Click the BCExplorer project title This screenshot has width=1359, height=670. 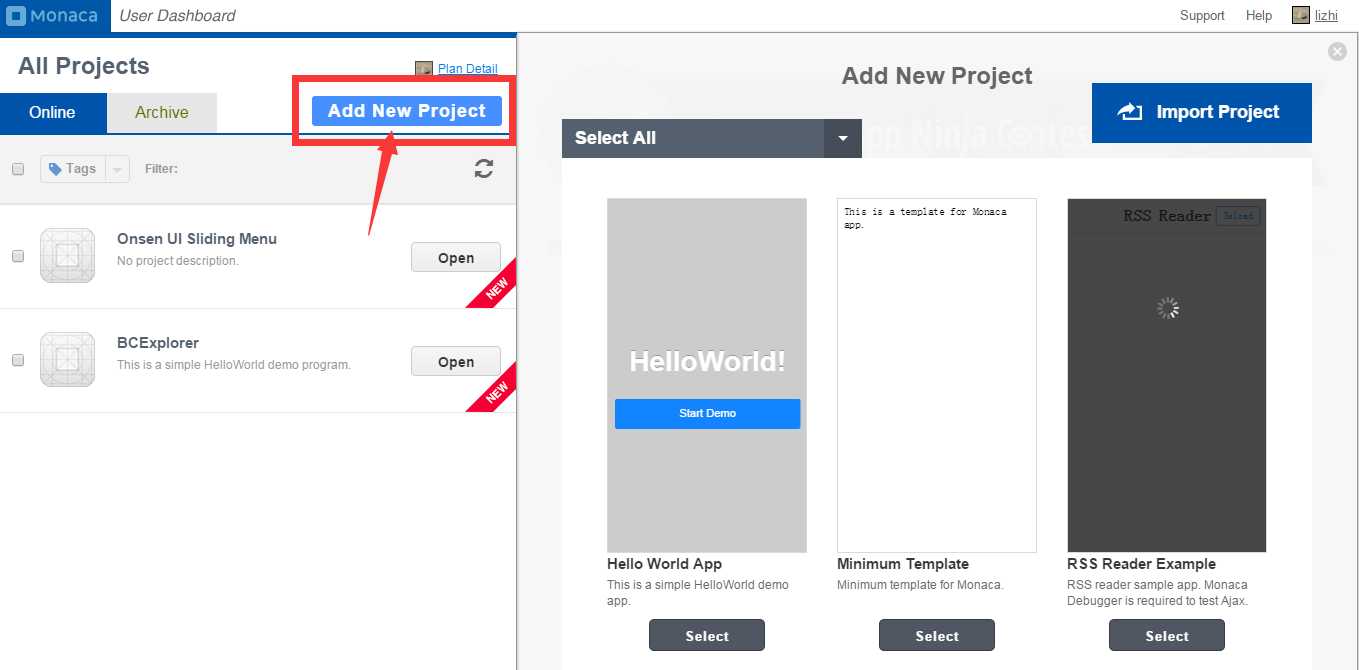click(158, 343)
